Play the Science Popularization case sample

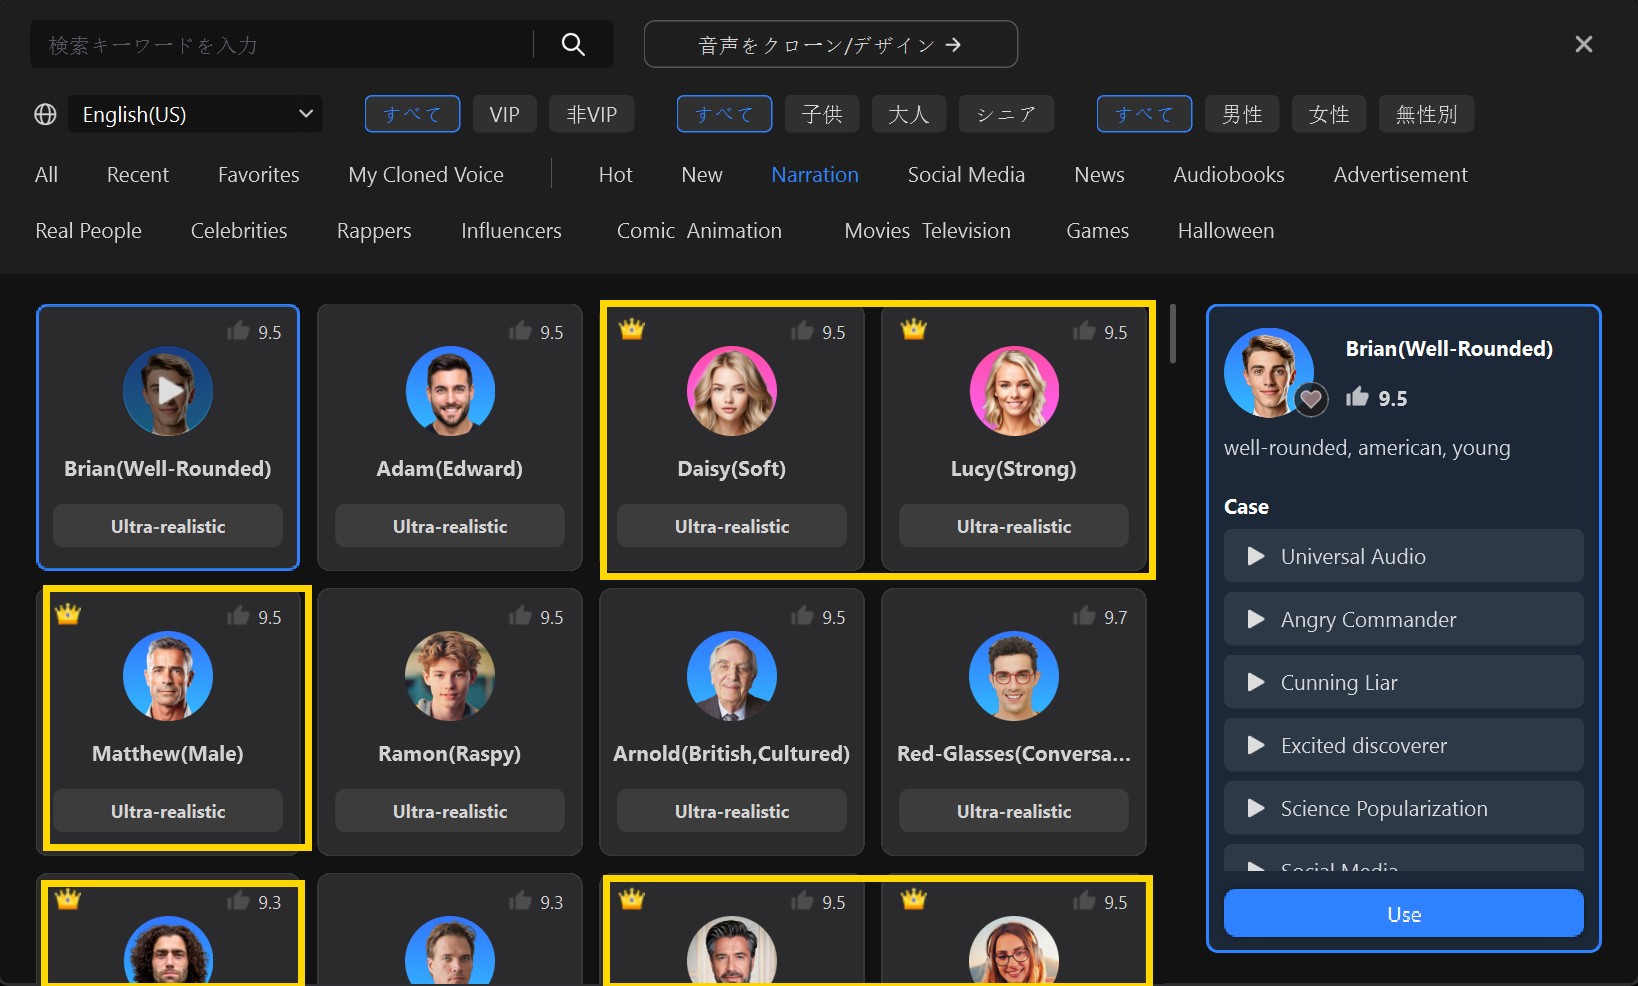[1256, 808]
